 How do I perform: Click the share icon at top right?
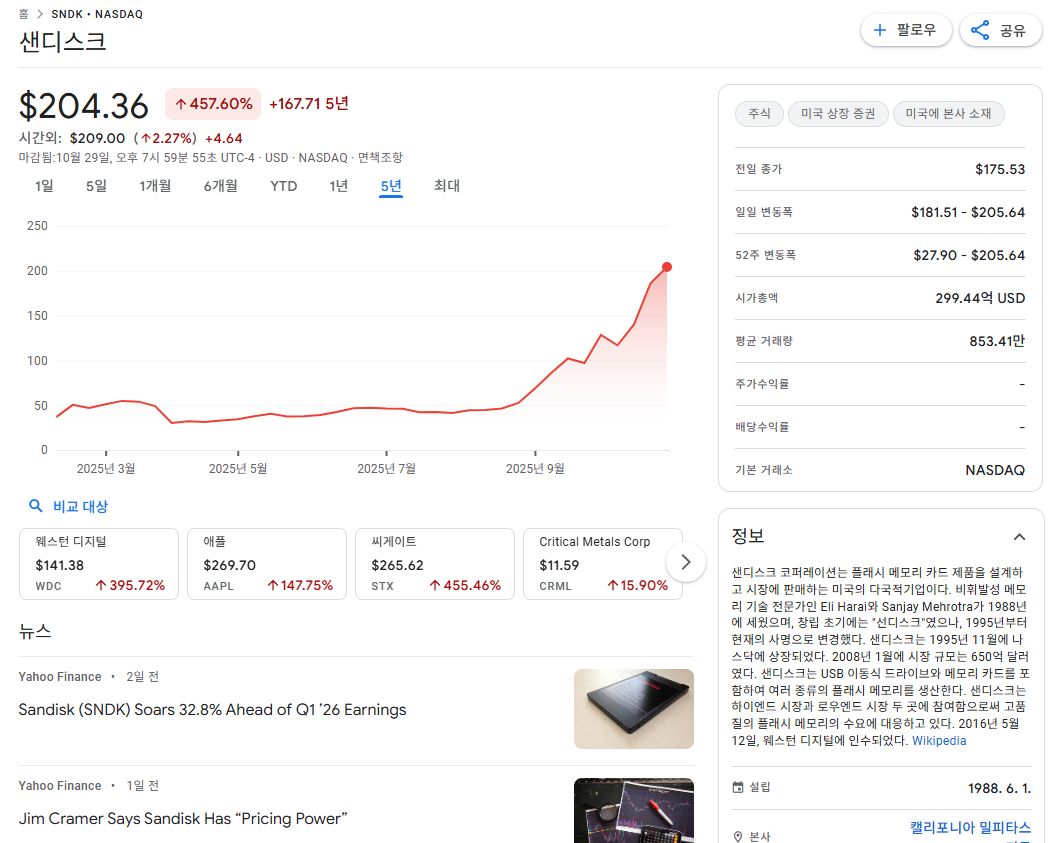pyautogui.click(x=980, y=30)
